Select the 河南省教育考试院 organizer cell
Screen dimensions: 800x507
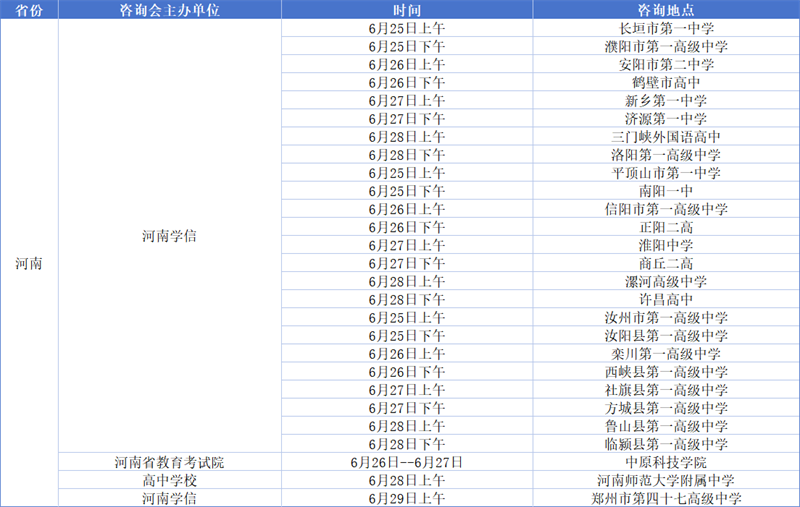(170, 462)
